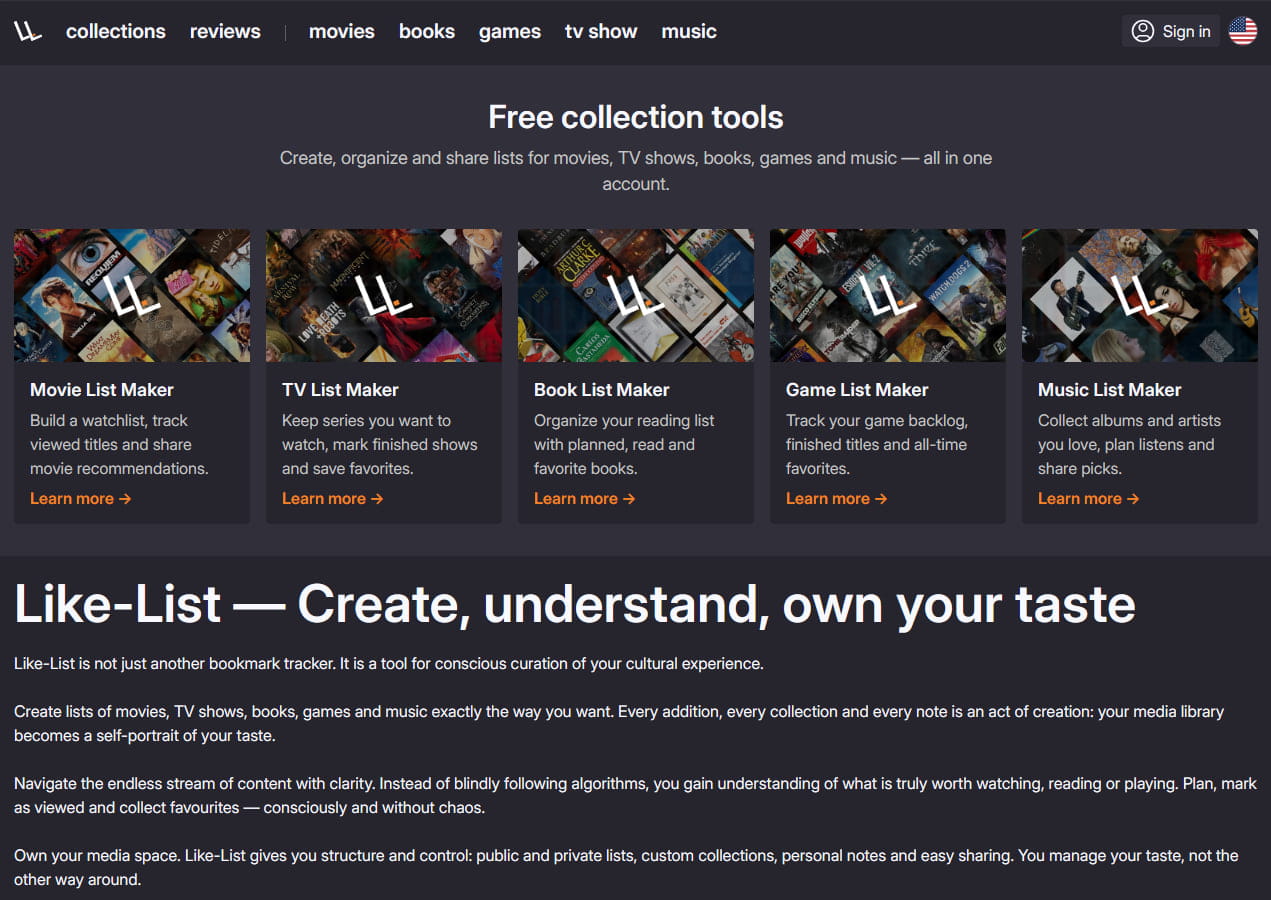This screenshot has height=900, width=1271.
Task: Open the collections menu item
Action: coord(116,31)
